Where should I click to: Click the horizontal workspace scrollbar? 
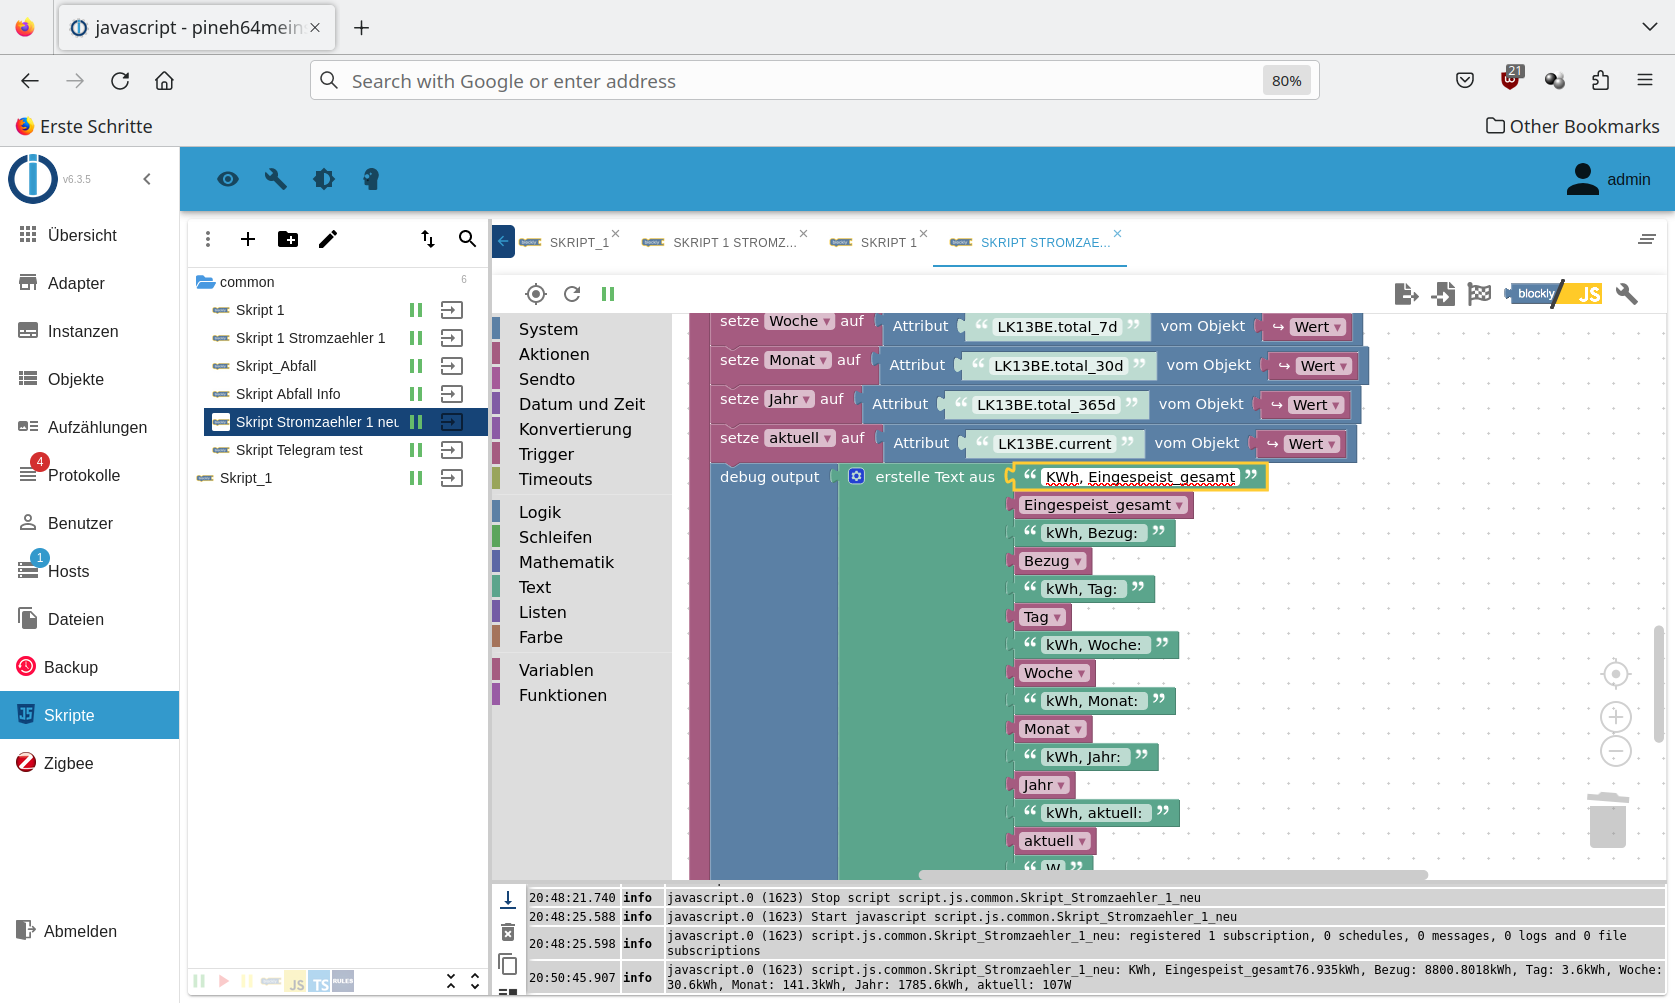(1173, 875)
